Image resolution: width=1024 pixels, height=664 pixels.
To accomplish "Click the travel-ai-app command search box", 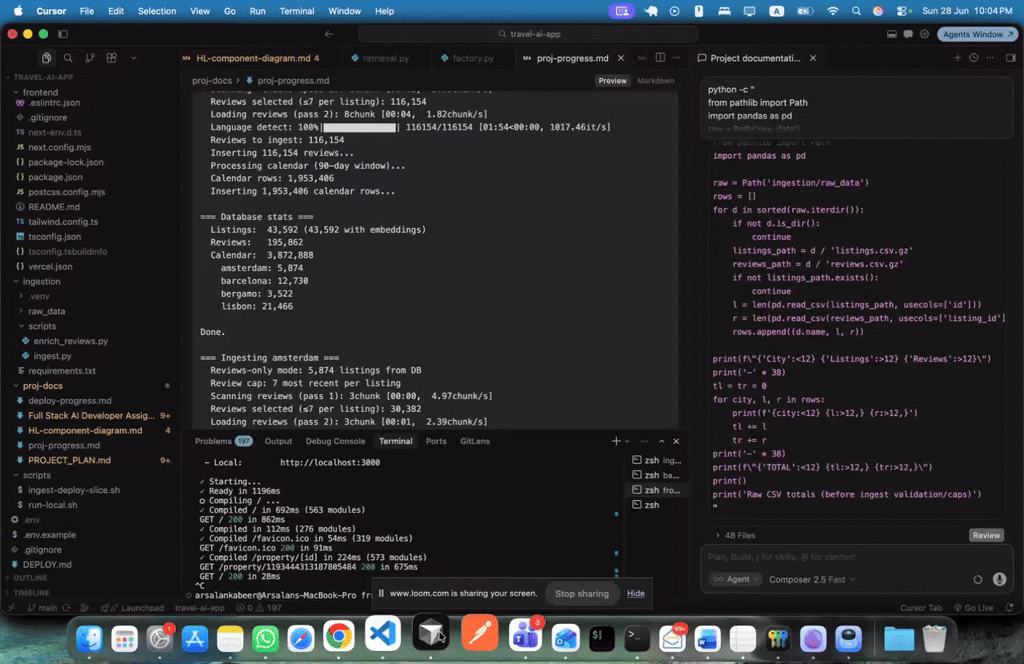I will coord(528,34).
